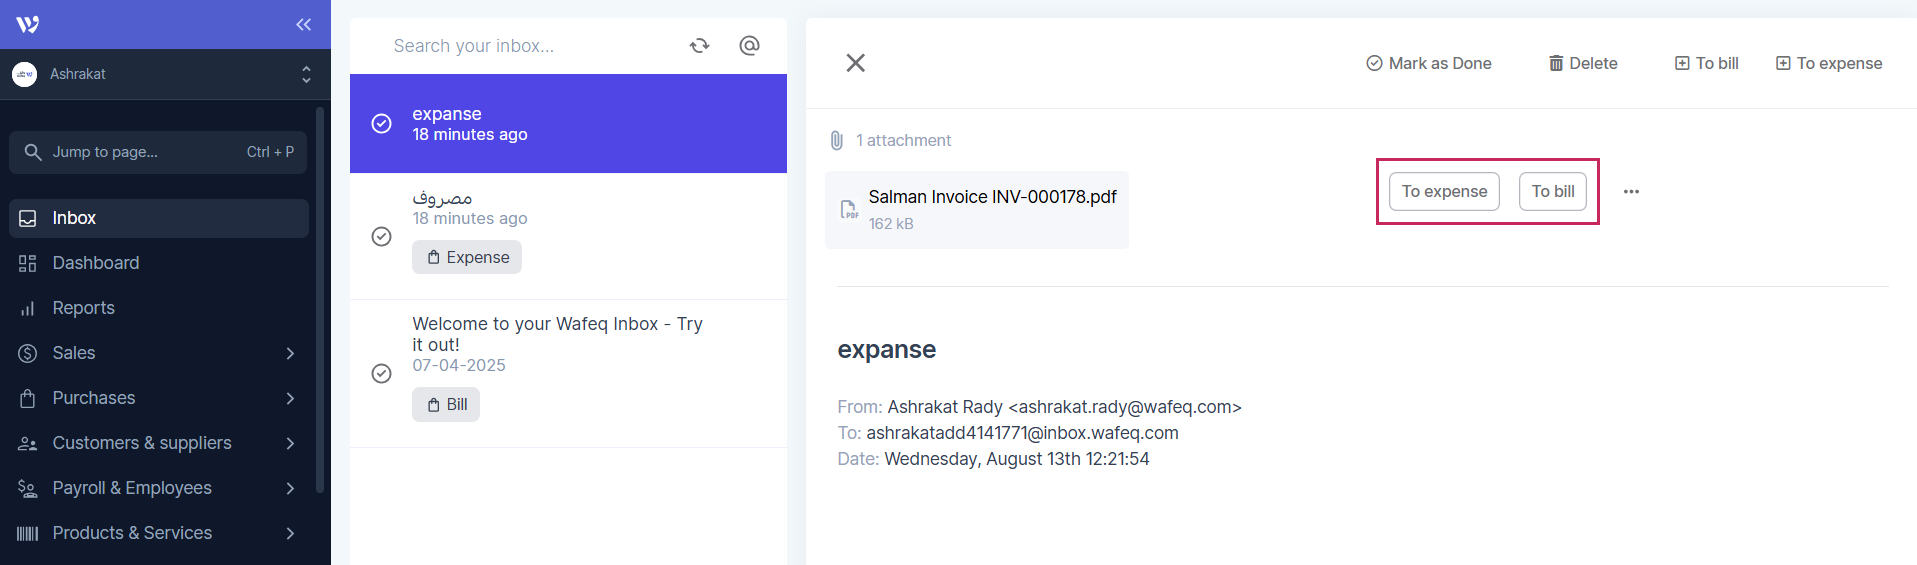
Task: Click the @ email address icon
Action: (749, 46)
